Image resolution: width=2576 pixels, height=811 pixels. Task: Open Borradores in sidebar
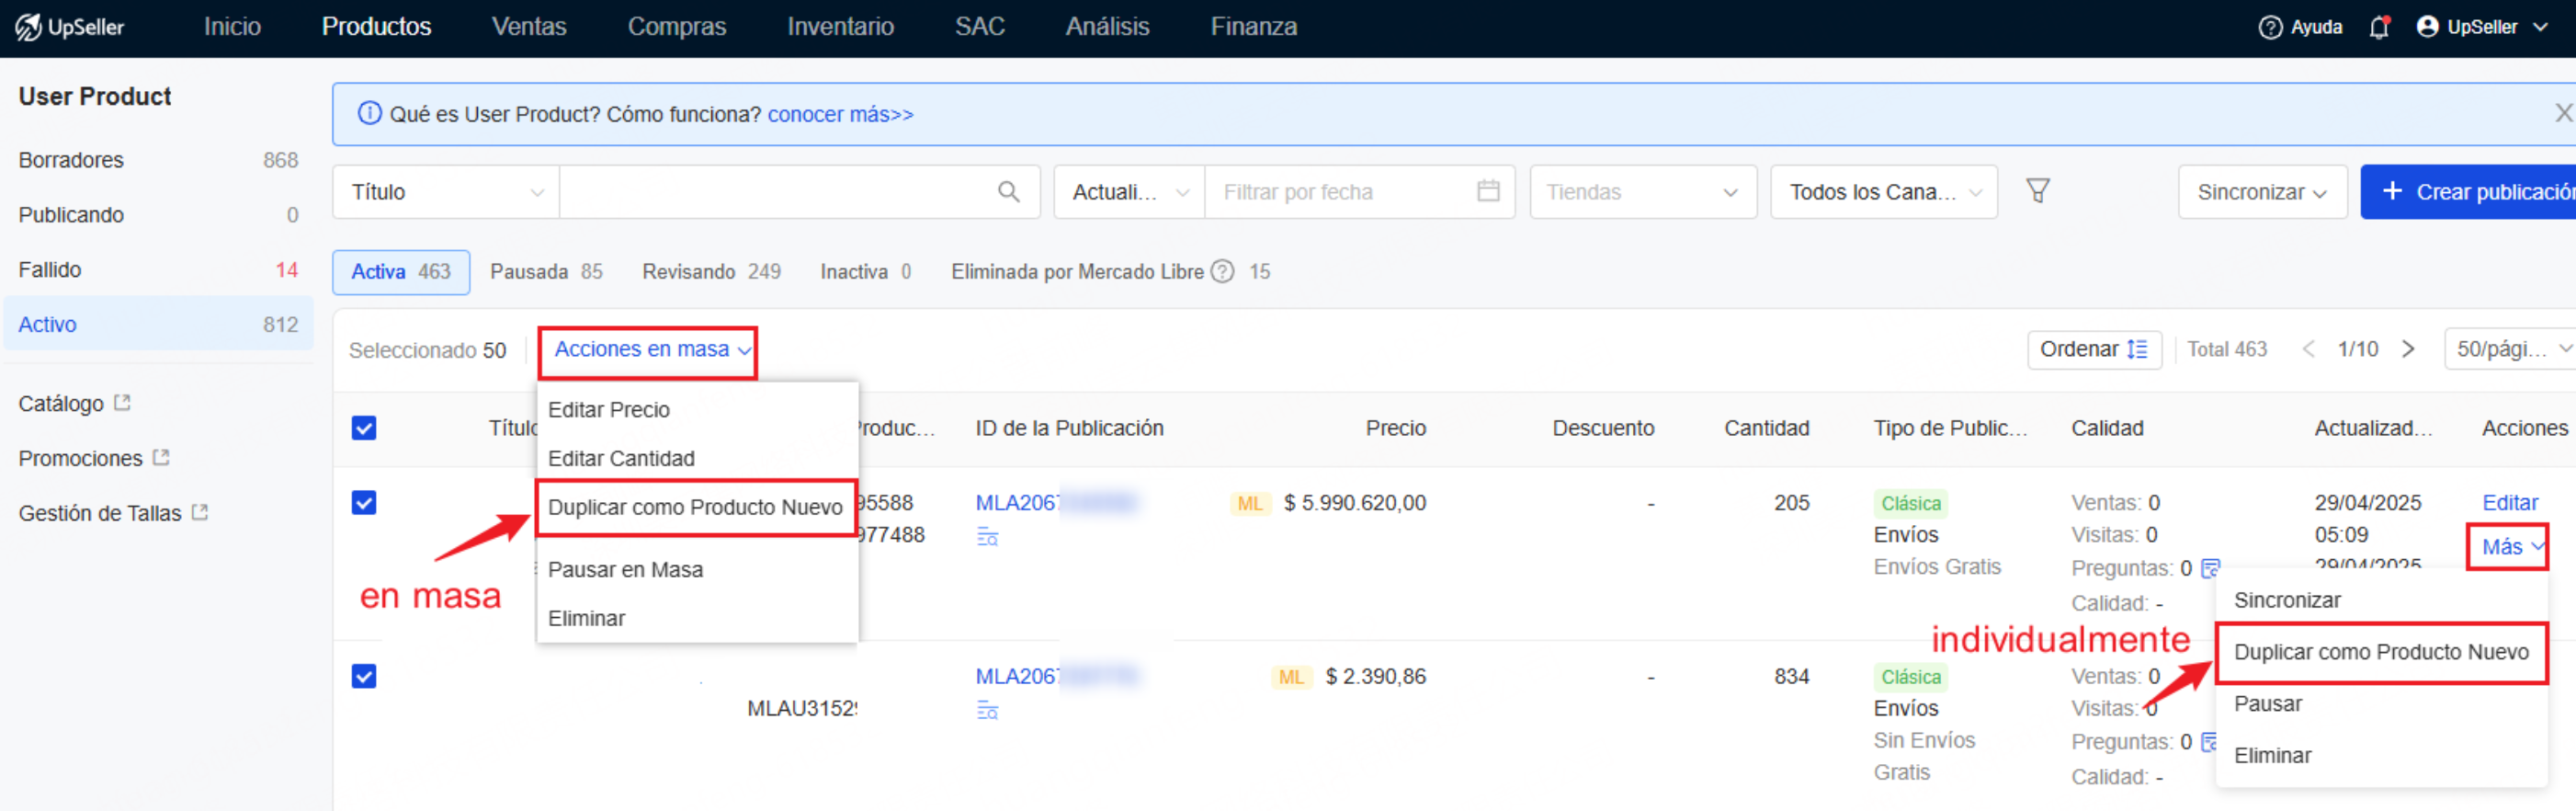point(158,160)
